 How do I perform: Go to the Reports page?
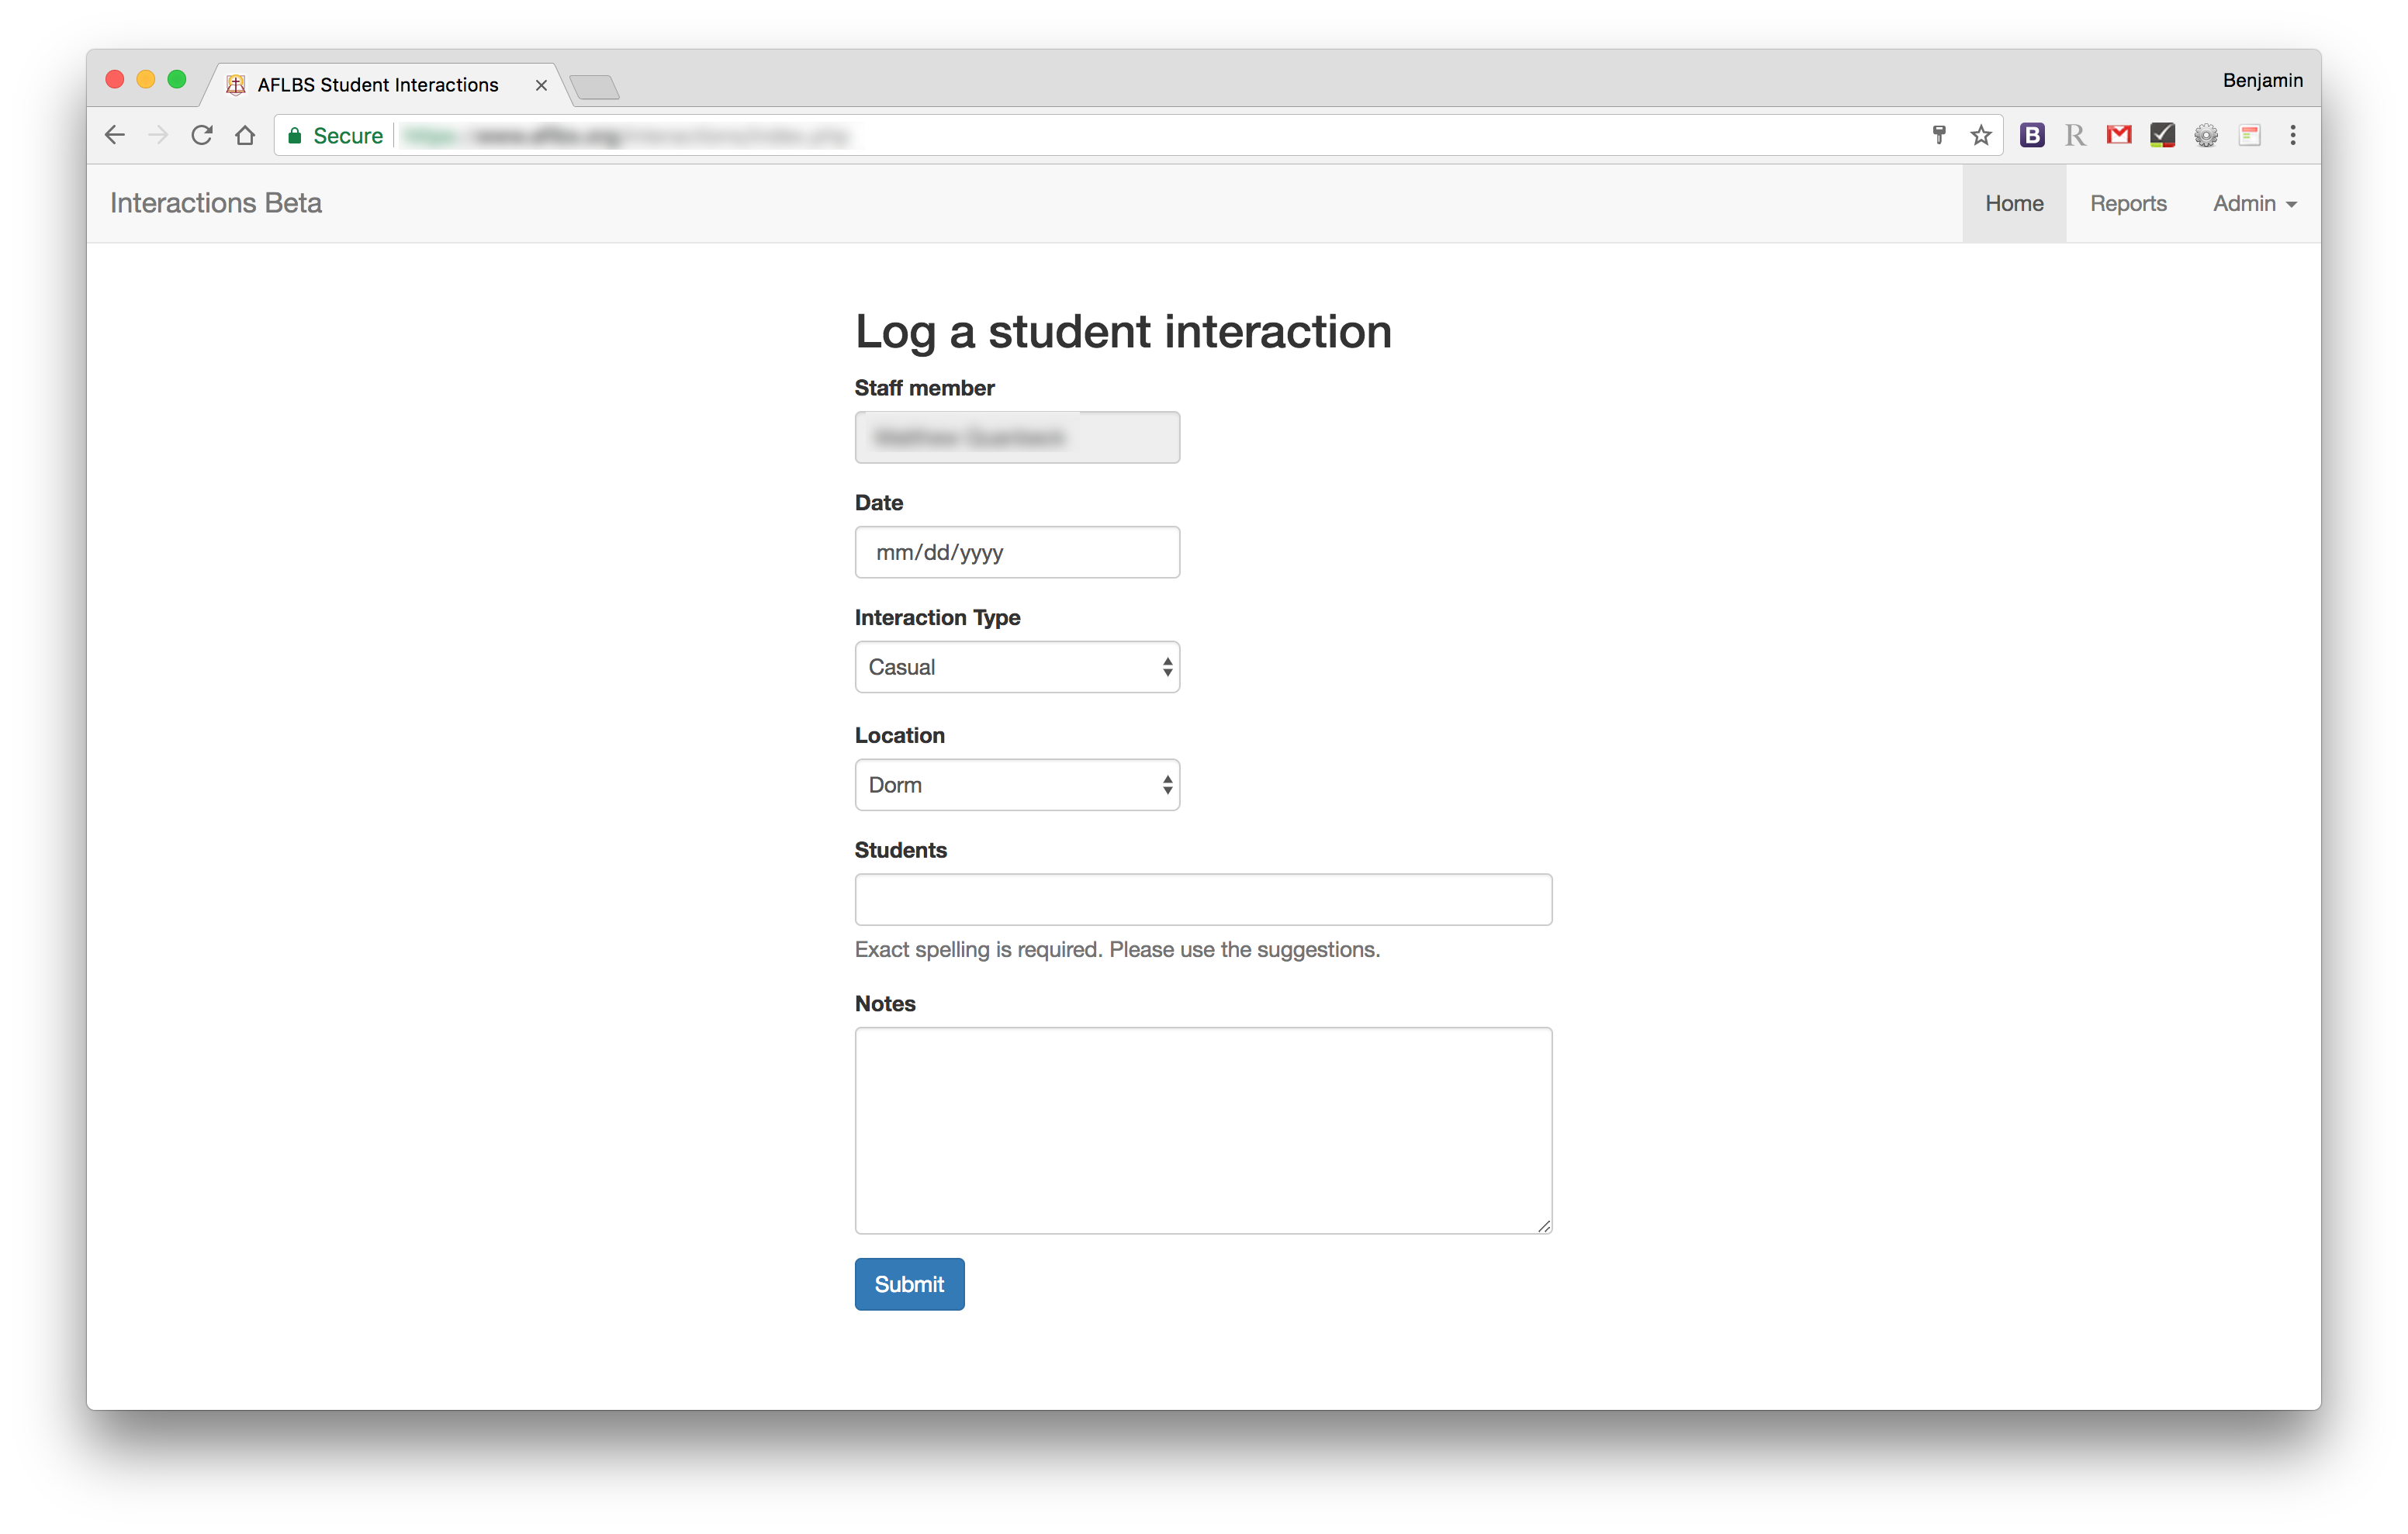(x=2128, y=204)
